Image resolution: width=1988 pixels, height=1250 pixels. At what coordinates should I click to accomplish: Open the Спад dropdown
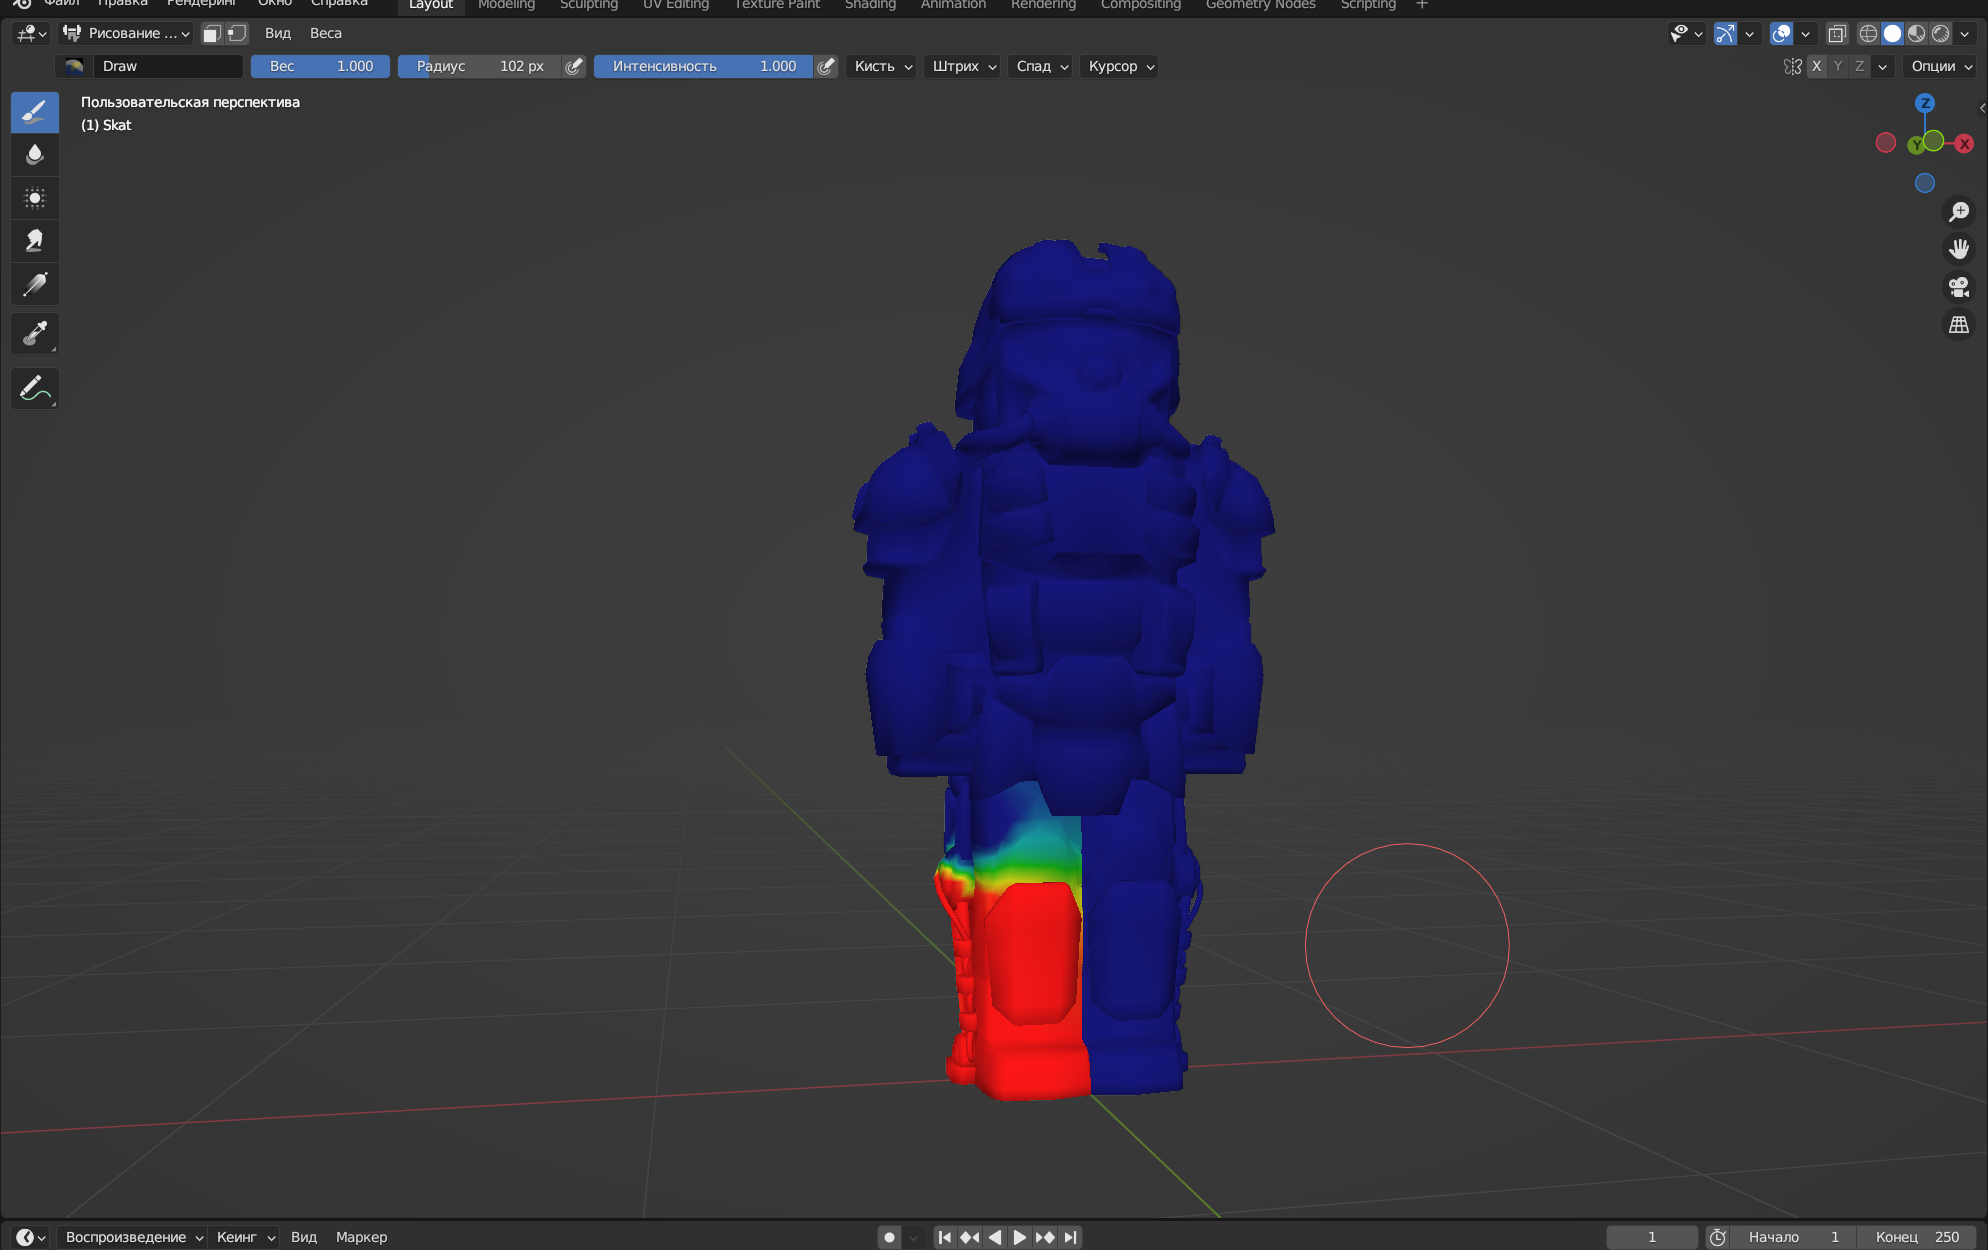(x=1042, y=66)
